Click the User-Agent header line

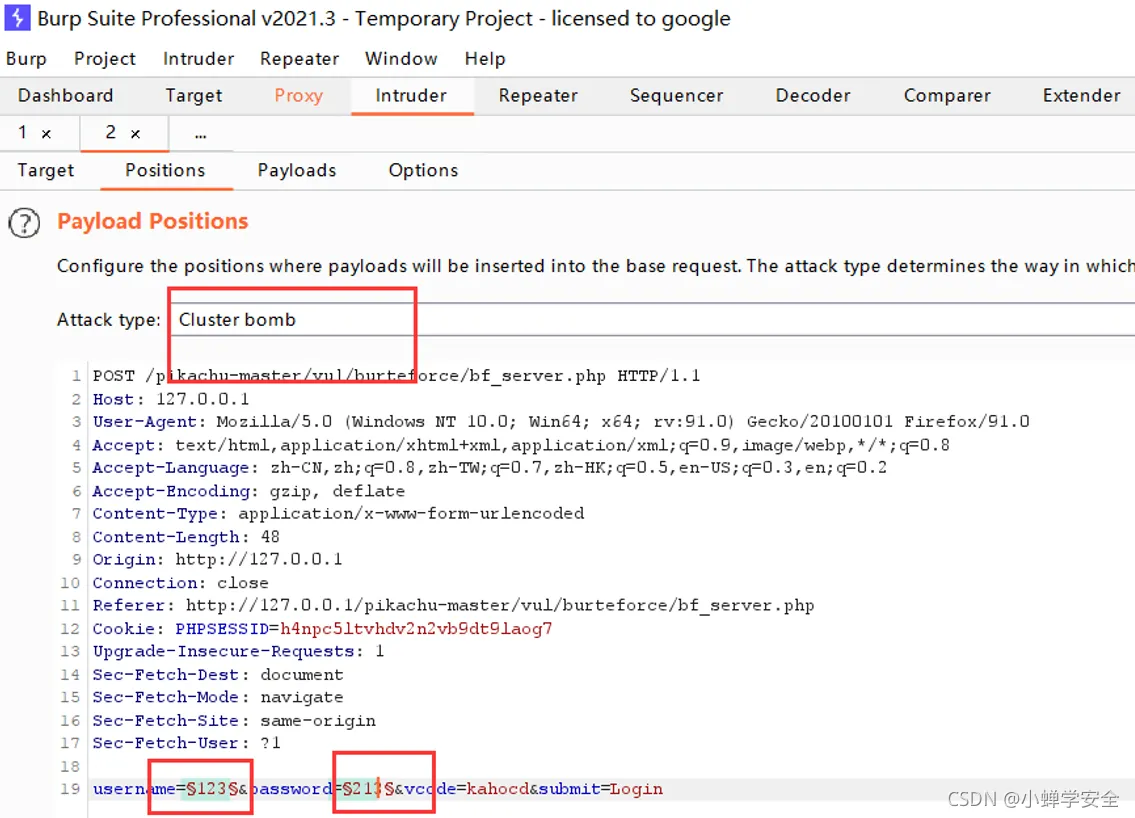click(x=561, y=421)
